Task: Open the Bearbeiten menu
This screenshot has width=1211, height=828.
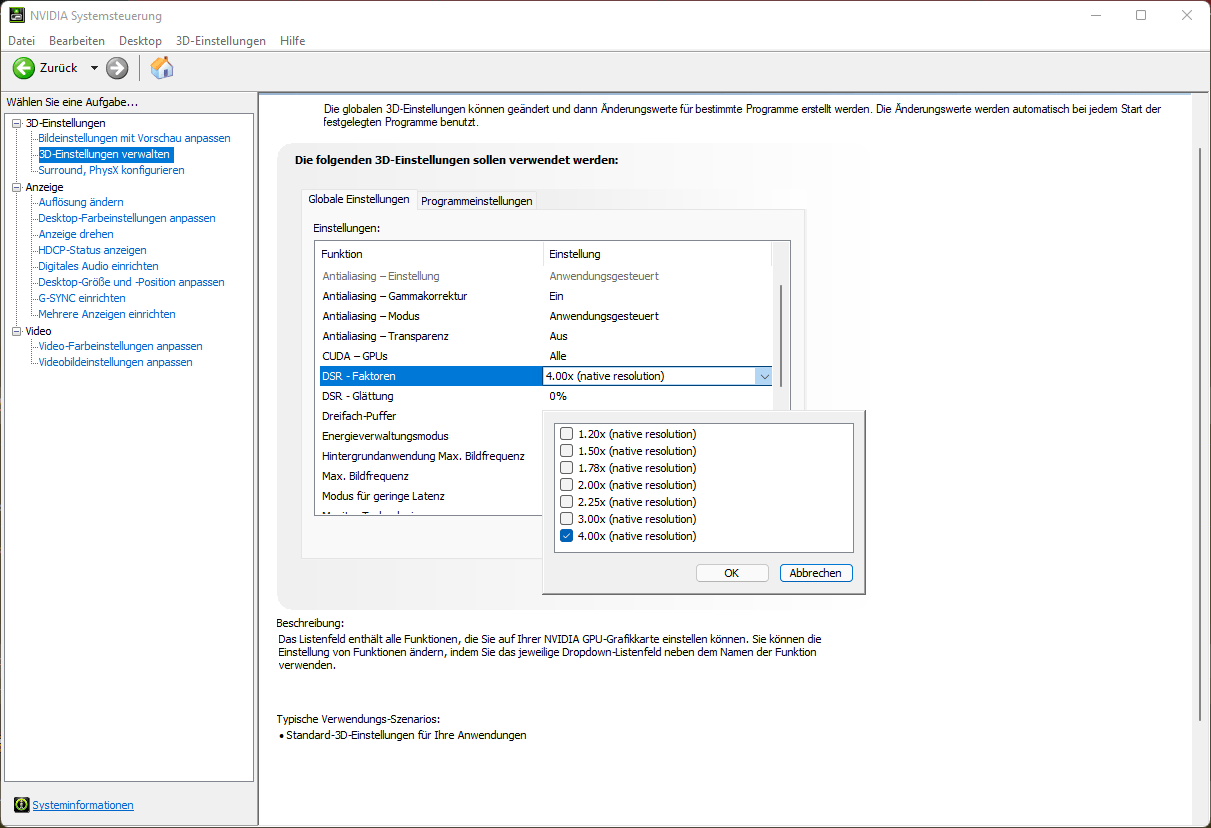Action: point(77,41)
